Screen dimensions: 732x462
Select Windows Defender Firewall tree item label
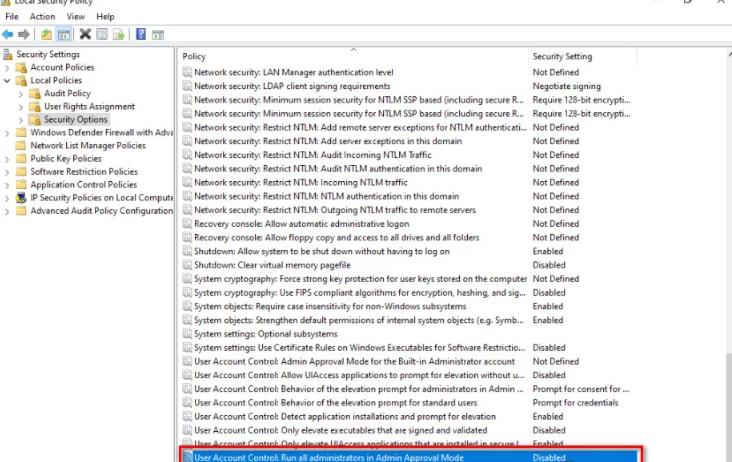click(101, 133)
